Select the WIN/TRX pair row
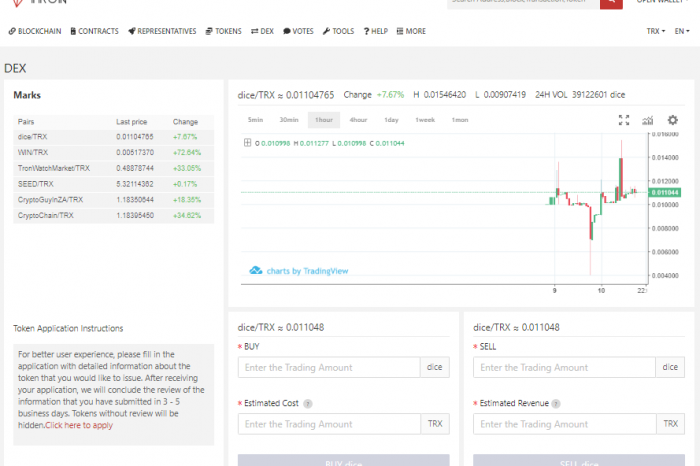This screenshot has height=466, width=700. [x=113, y=153]
